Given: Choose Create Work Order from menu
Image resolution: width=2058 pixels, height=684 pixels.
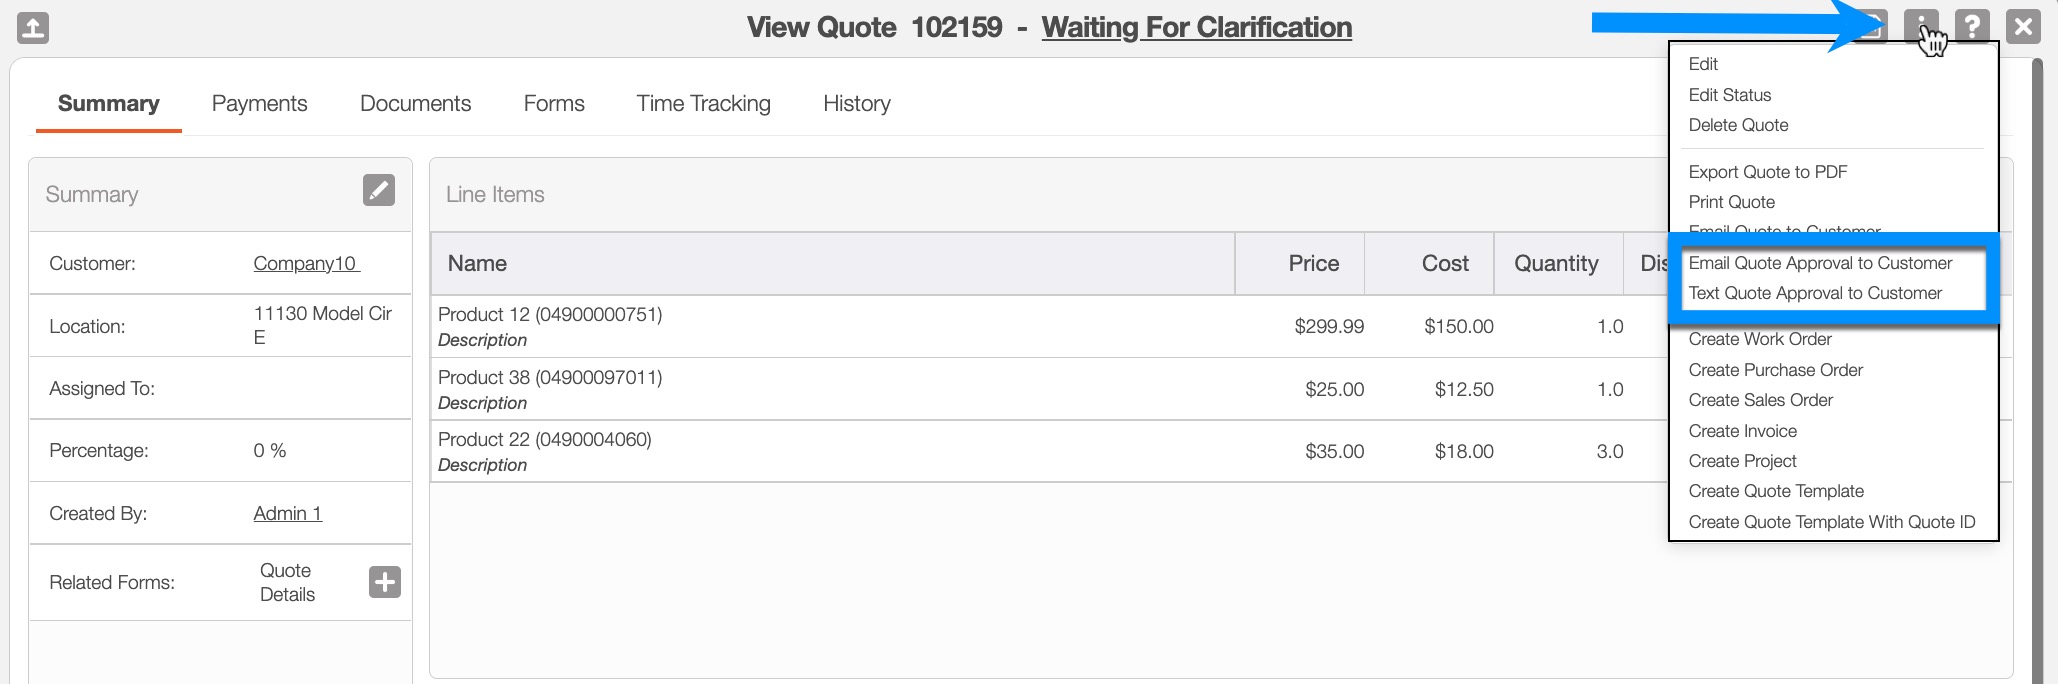Looking at the screenshot, I should (1759, 339).
